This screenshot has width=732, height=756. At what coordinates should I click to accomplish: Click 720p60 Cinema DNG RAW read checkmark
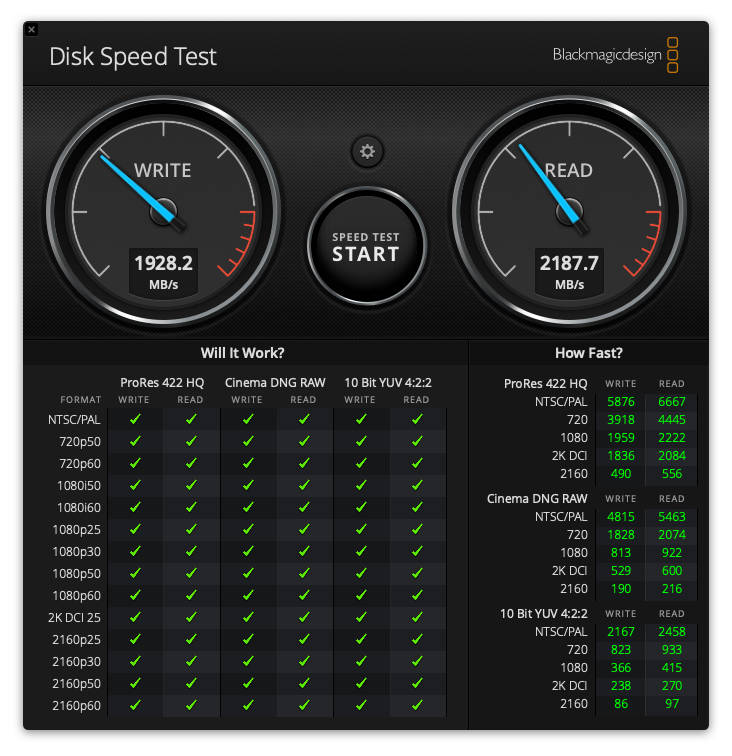304,463
